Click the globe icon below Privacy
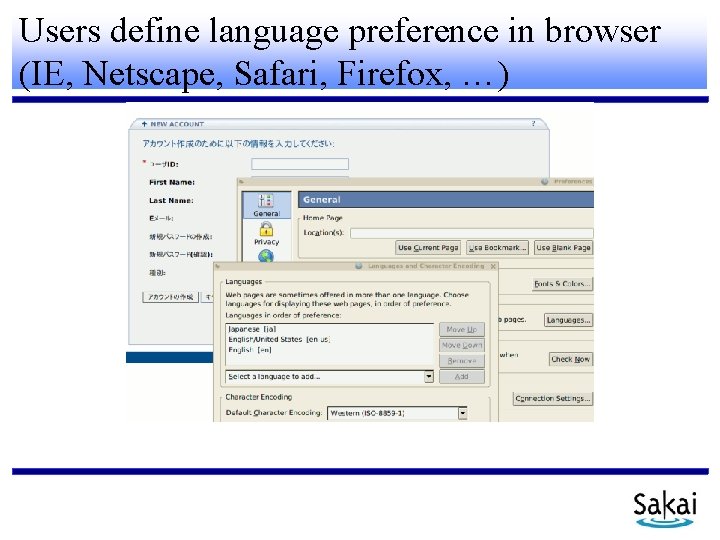 point(265,256)
